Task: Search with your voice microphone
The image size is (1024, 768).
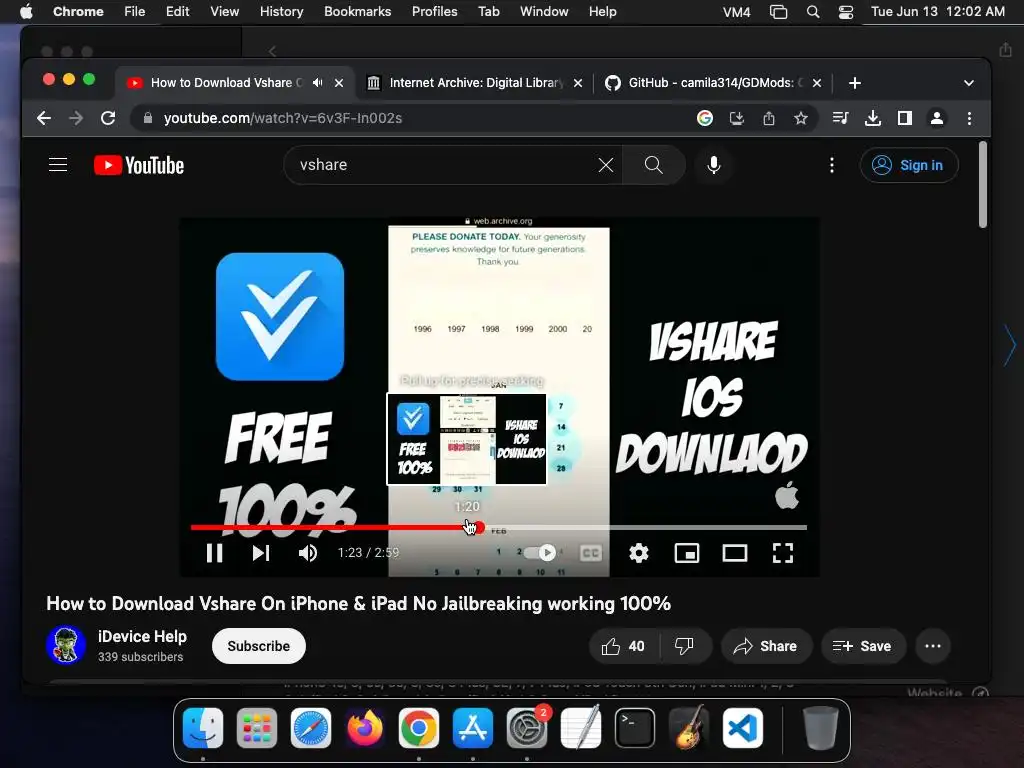Action: click(714, 165)
